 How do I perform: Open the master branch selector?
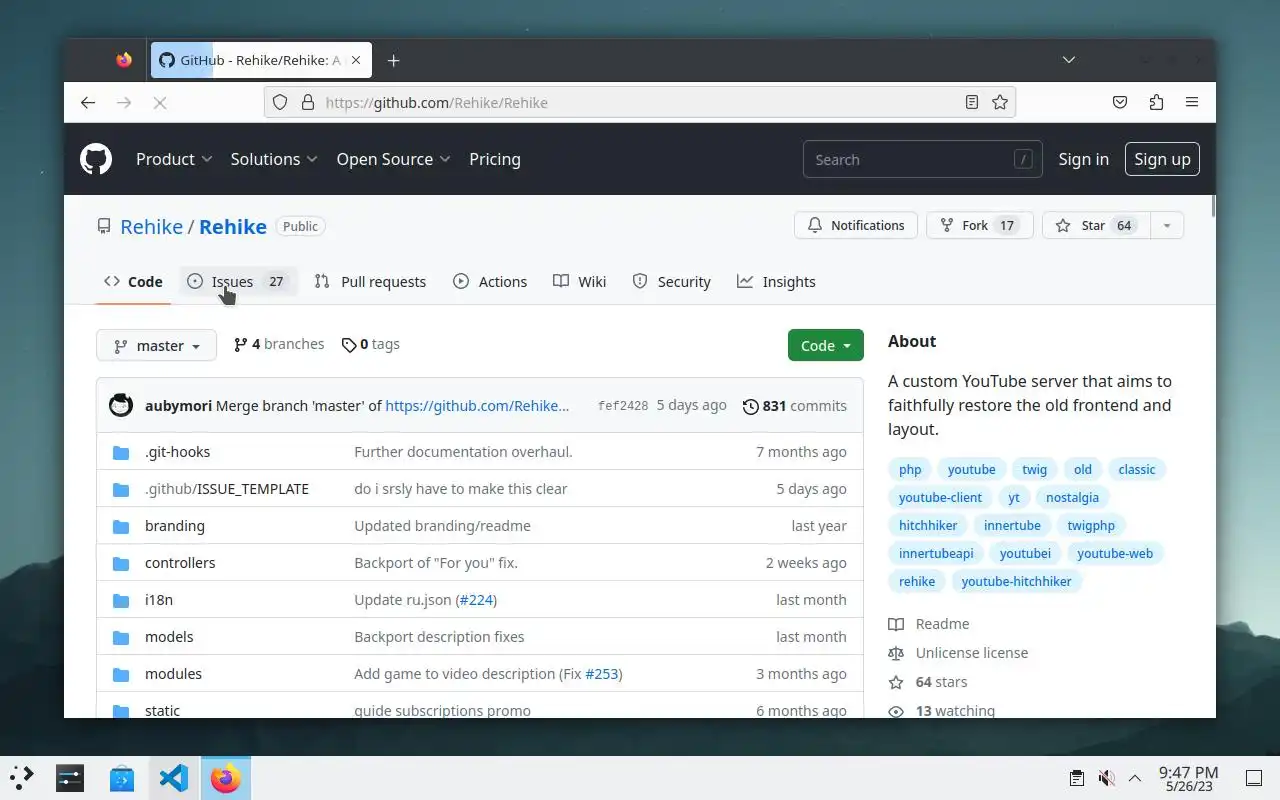[x=156, y=345]
